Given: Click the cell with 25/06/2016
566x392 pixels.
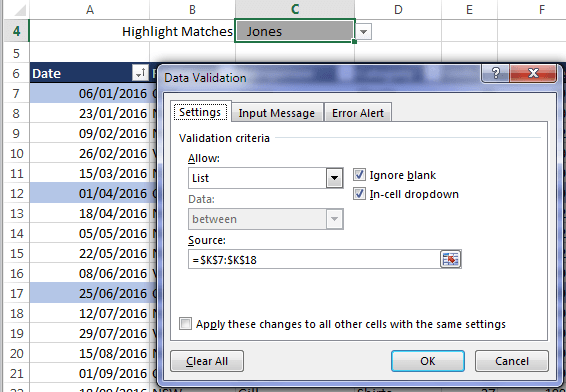Looking at the screenshot, I should click(x=90, y=293).
